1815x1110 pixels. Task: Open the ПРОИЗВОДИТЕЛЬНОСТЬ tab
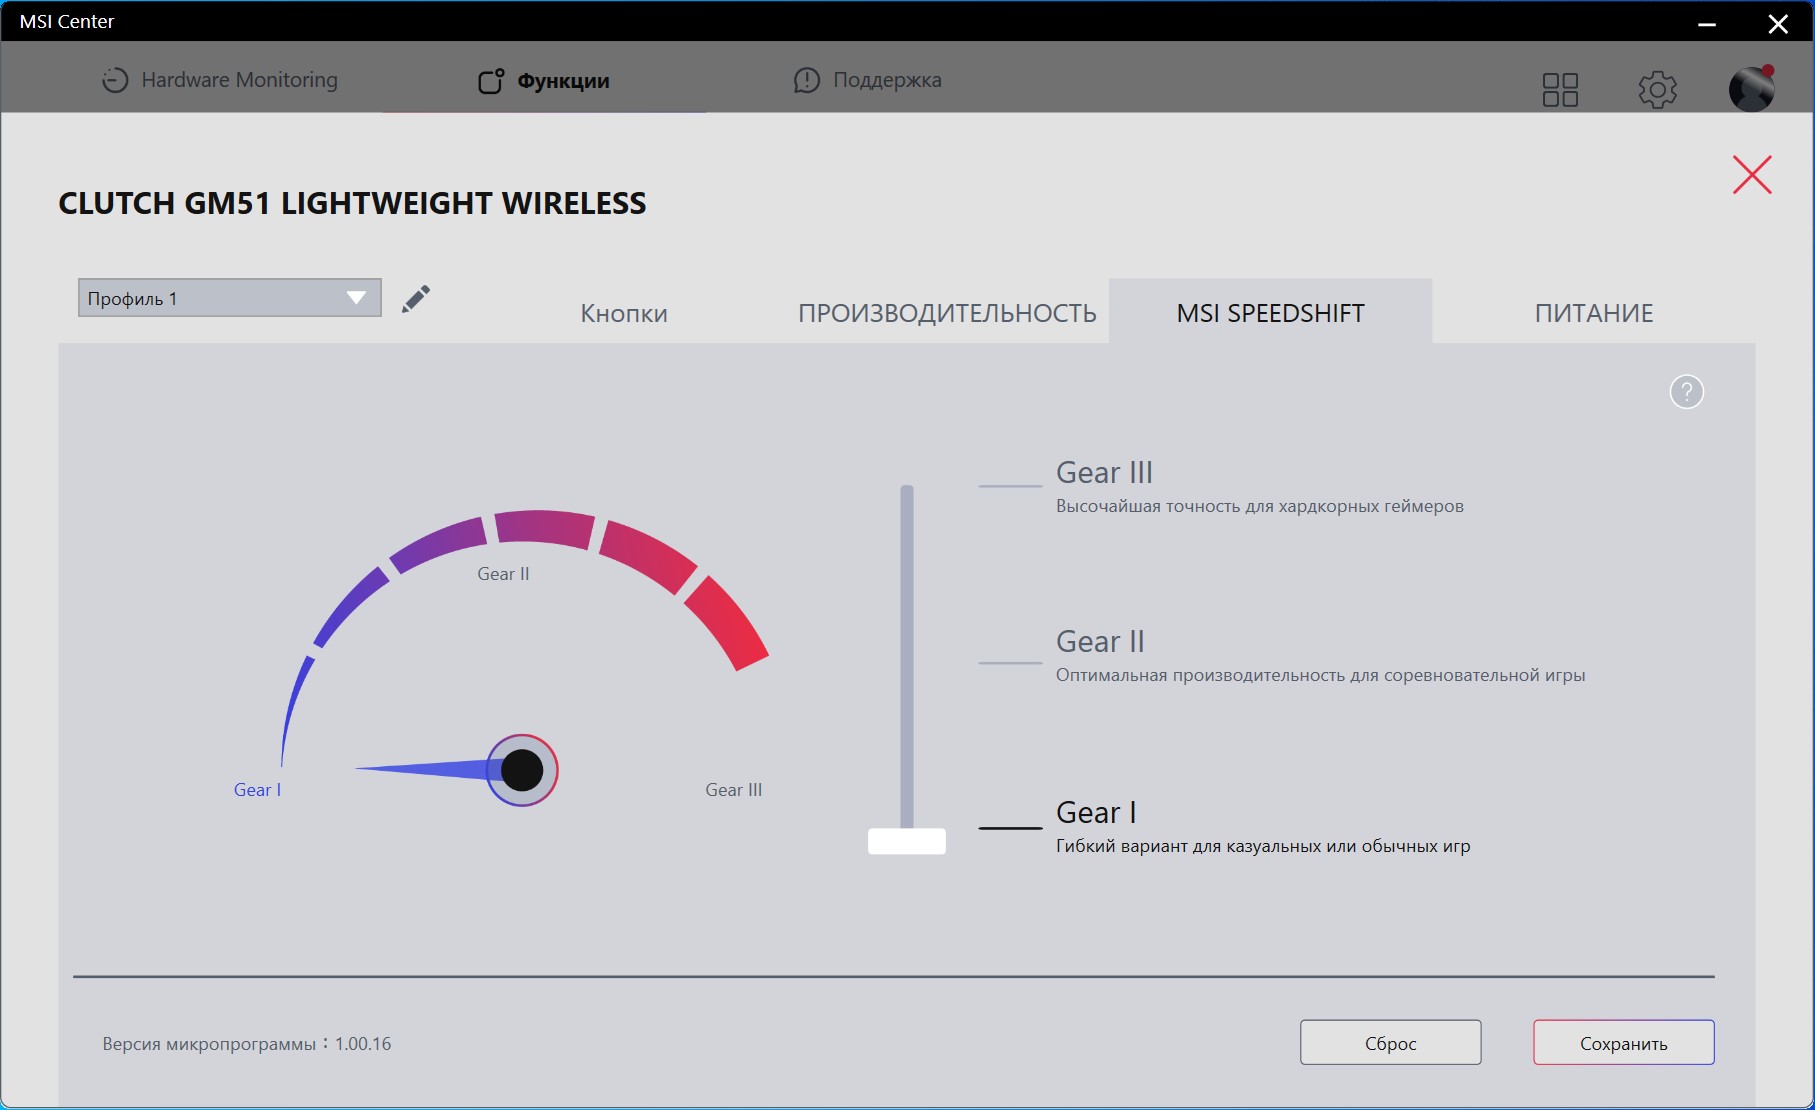[x=947, y=313]
